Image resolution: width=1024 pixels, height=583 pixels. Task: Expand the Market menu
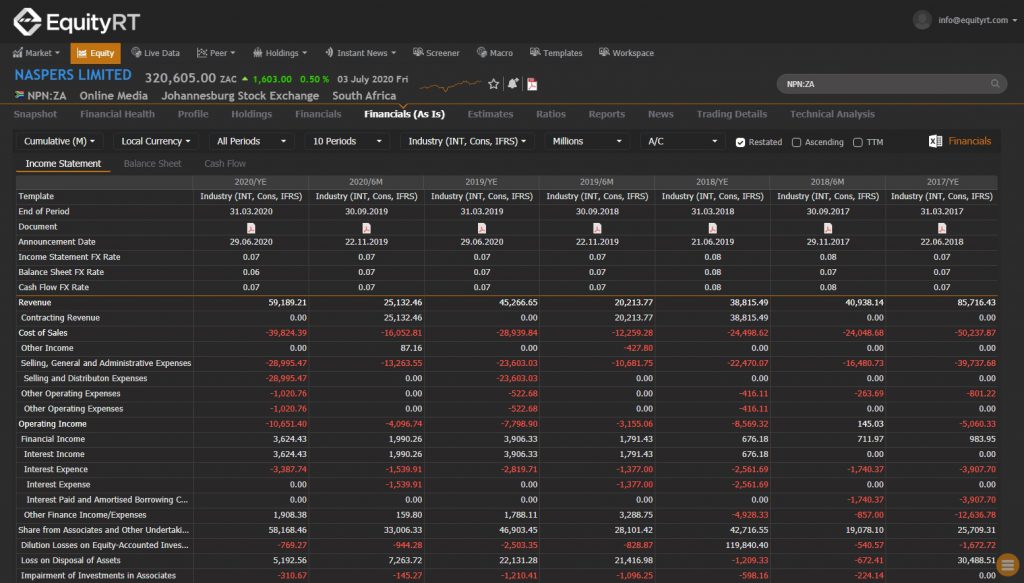(37, 53)
